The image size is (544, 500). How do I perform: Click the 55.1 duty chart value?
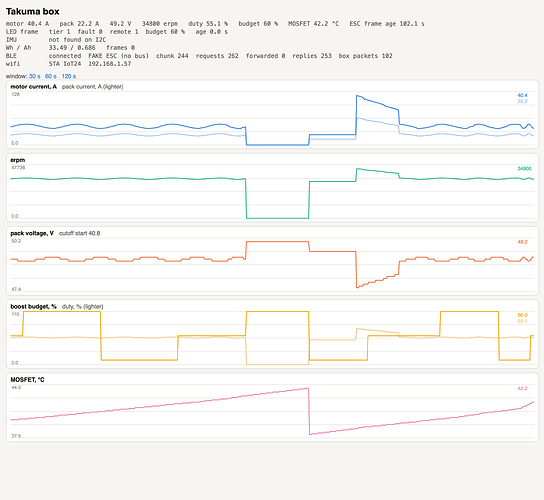(x=522, y=321)
